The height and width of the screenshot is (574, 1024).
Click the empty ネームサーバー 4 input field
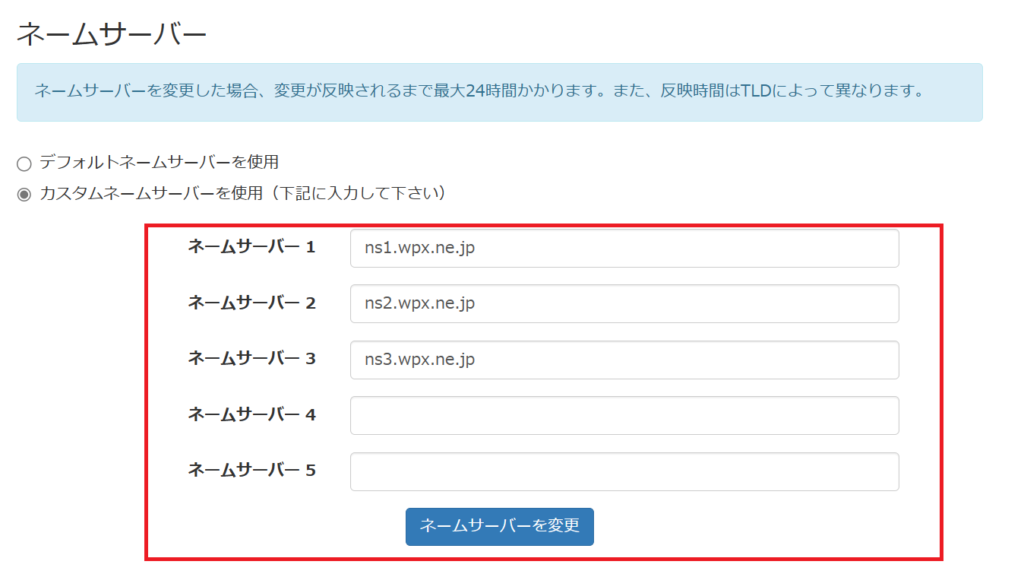click(x=624, y=415)
